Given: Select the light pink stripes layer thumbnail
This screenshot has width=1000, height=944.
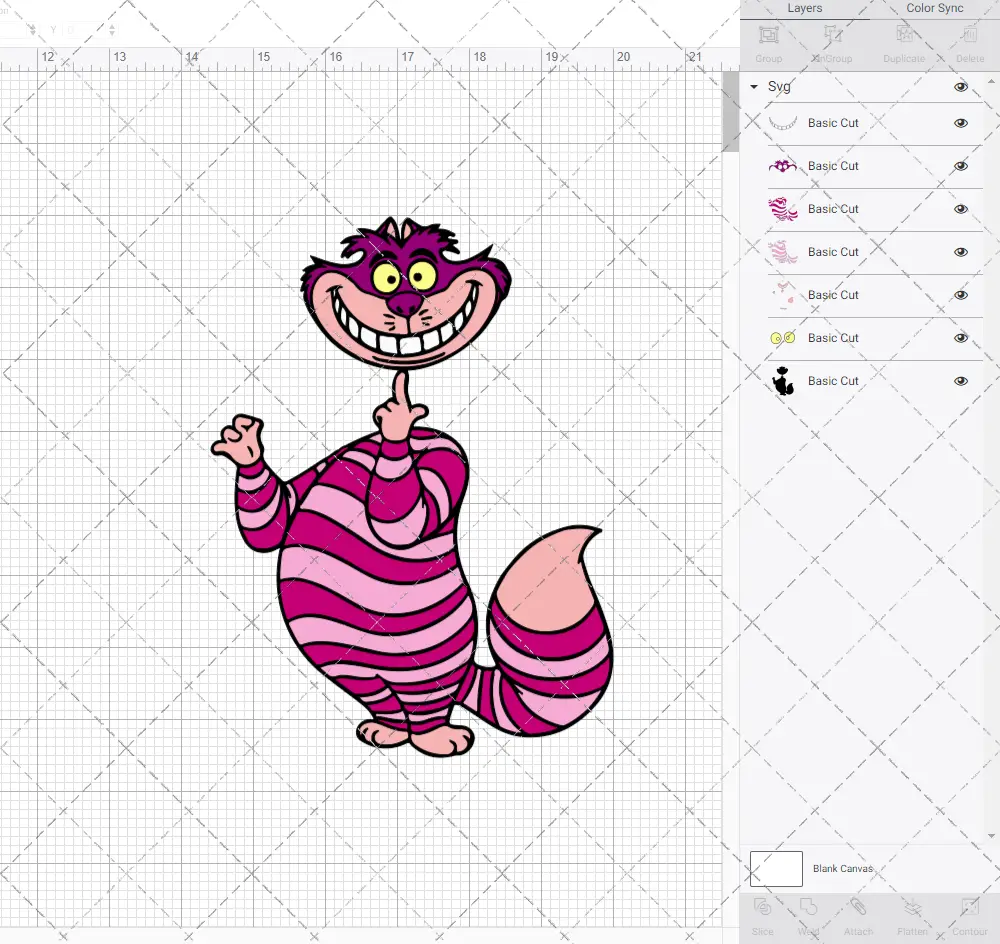Looking at the screenshot, I should [x=783, y=252].
